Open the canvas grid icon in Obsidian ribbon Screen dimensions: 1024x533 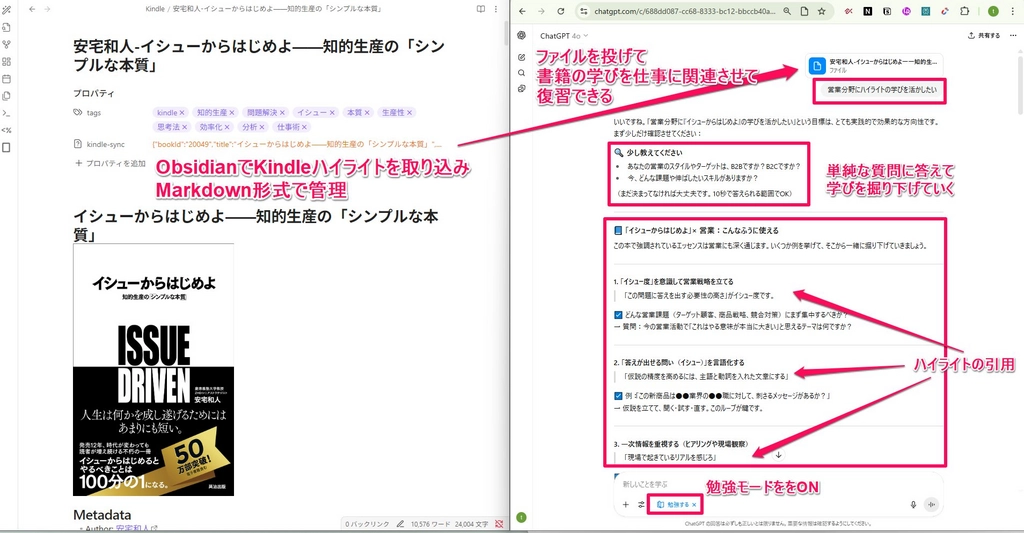tap(7, 61)
